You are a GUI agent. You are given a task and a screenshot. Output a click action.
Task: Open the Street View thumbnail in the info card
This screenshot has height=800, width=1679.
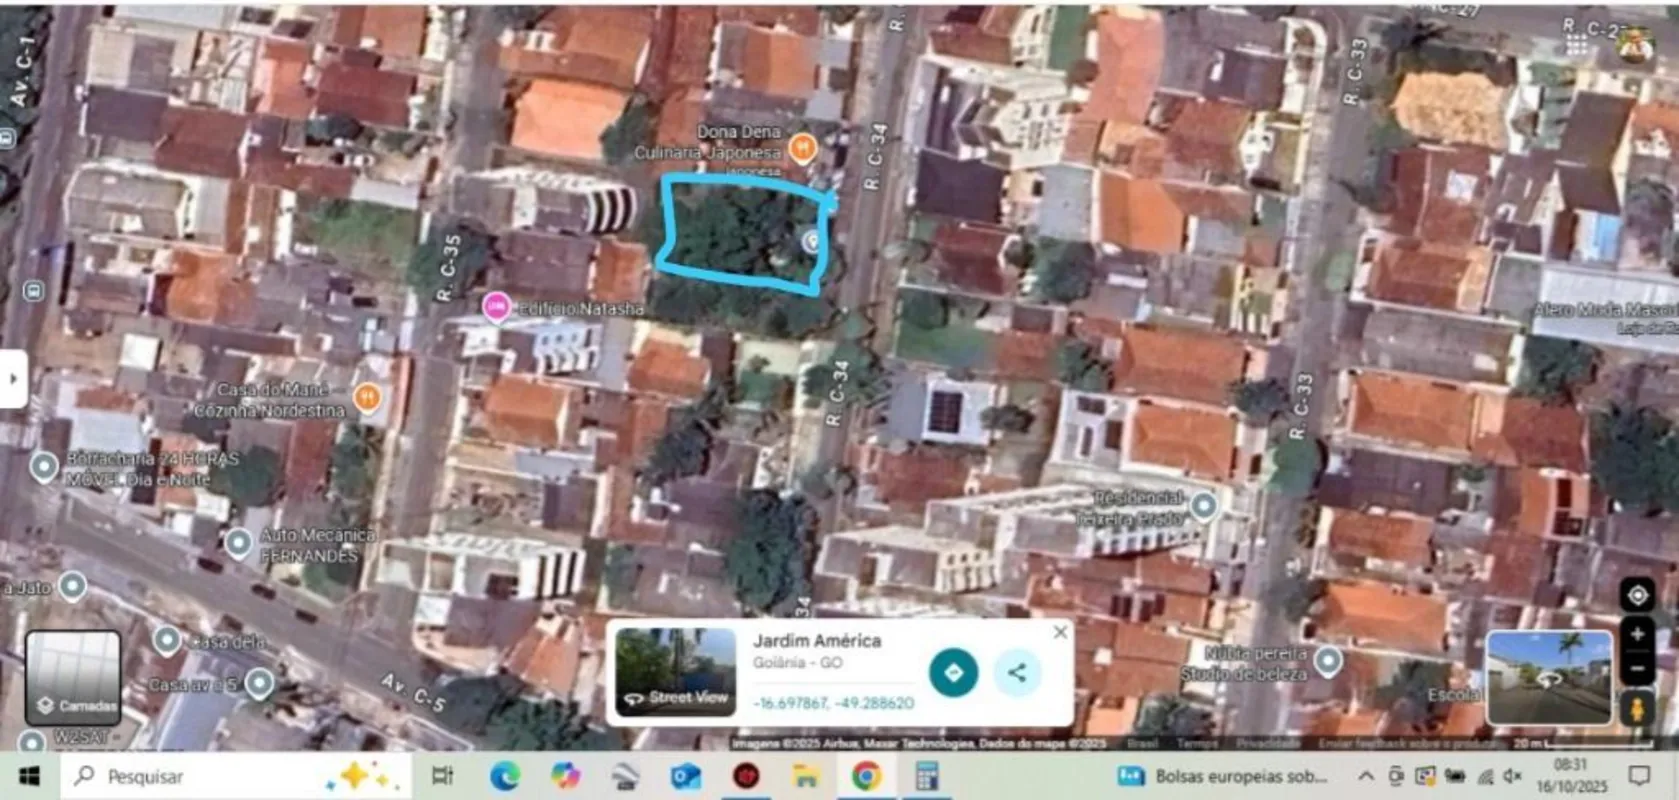(x=675, y=670)
